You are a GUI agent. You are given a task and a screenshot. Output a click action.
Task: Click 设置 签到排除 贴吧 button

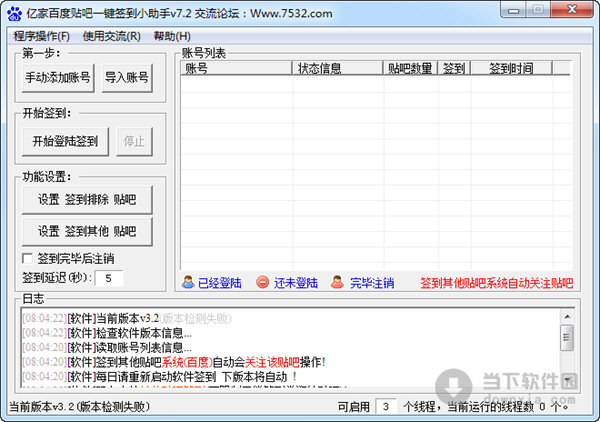click(87, 200)
